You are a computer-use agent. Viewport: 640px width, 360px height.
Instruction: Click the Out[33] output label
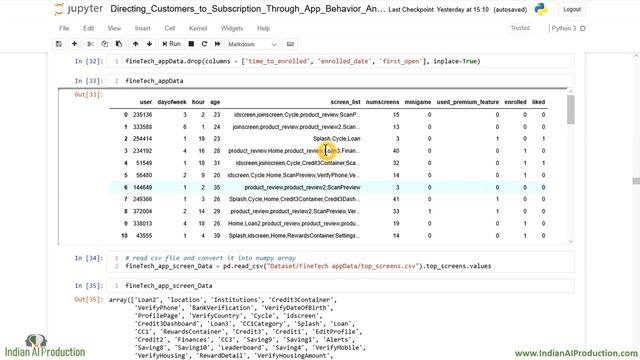tap(89, 94)
